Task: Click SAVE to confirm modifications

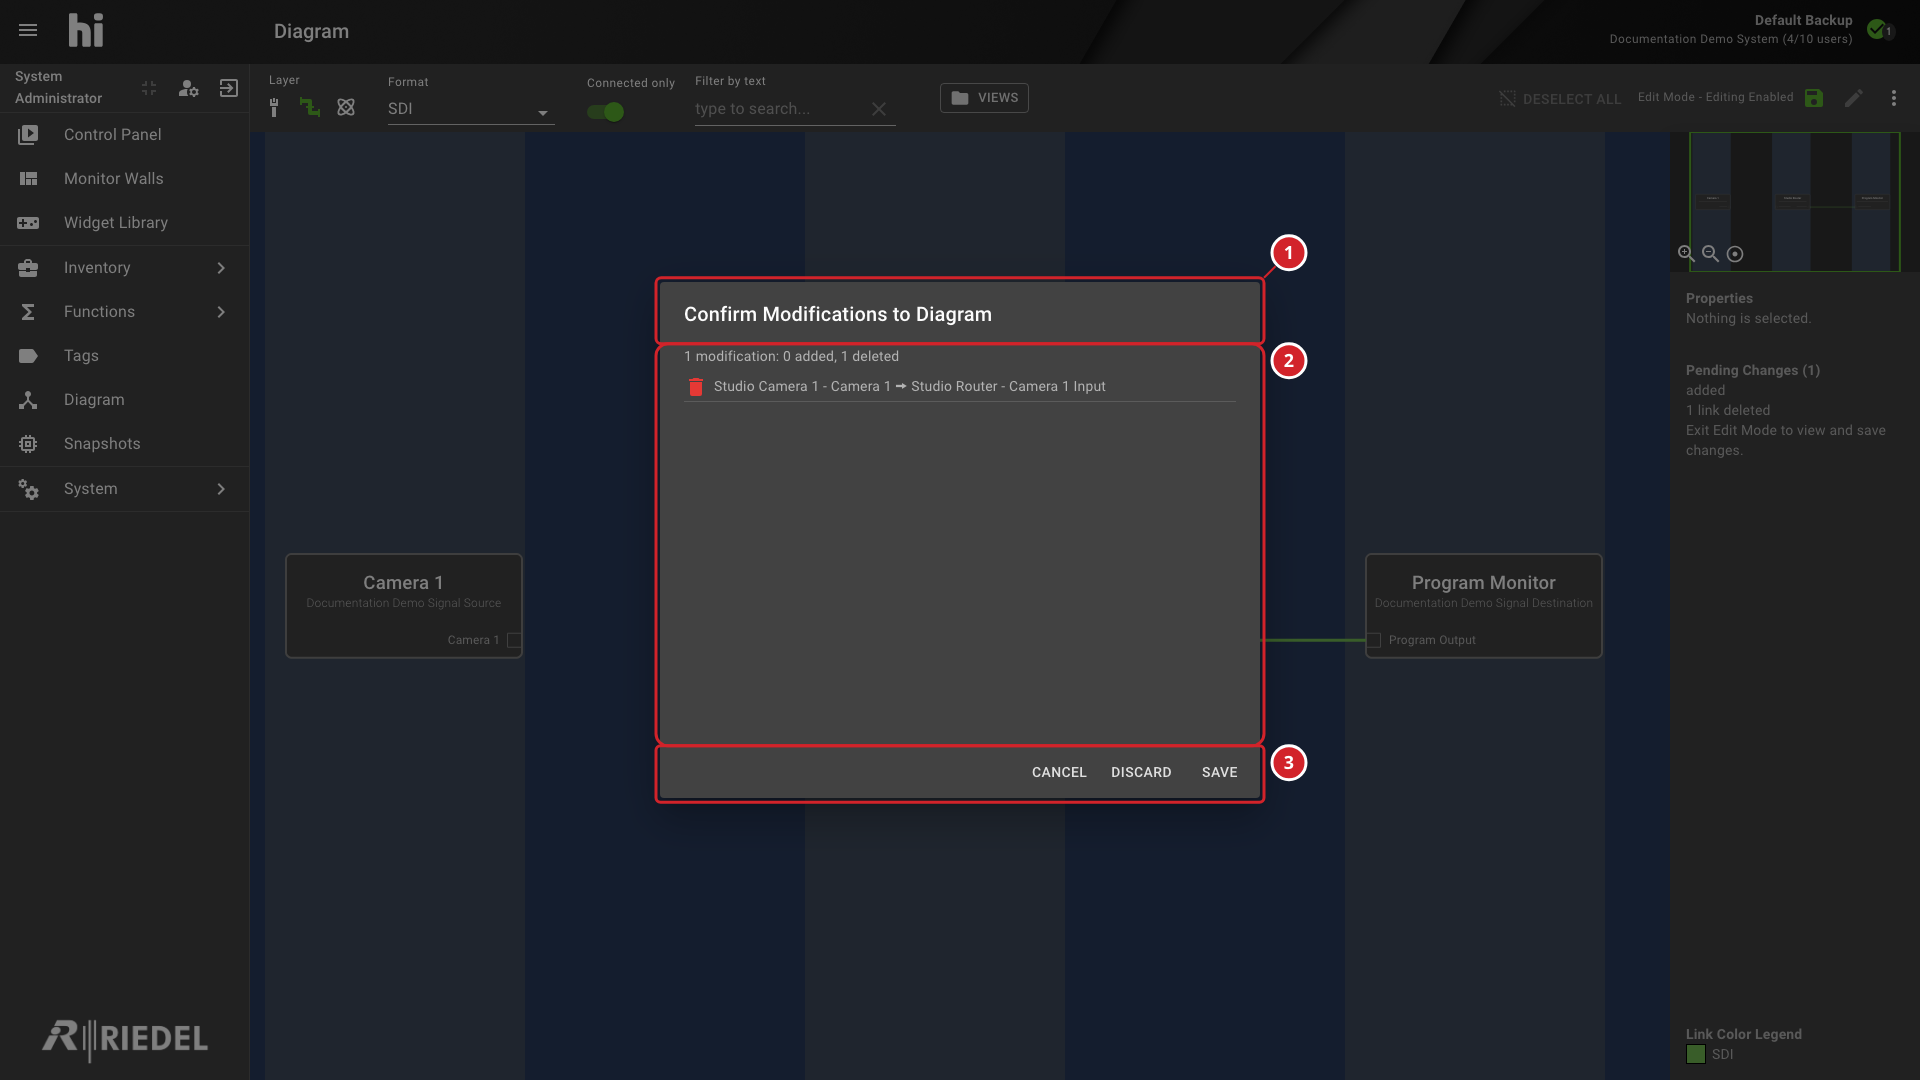Action: pyautogui.click(x=1219, y=773)
